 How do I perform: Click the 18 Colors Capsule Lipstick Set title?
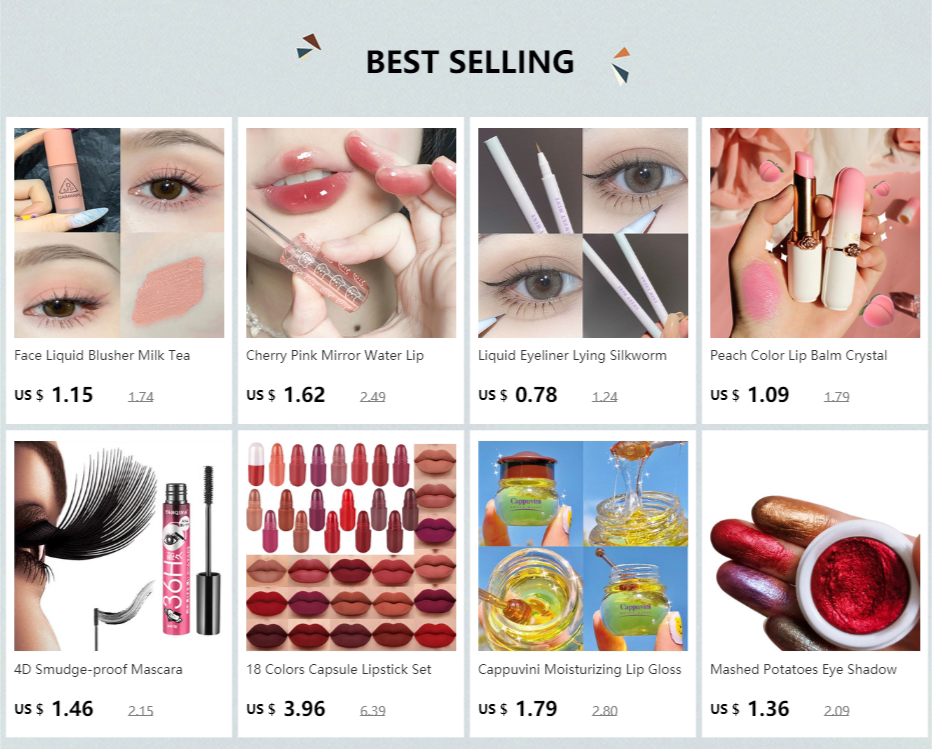pyautogui.click(x=339, y=669)
